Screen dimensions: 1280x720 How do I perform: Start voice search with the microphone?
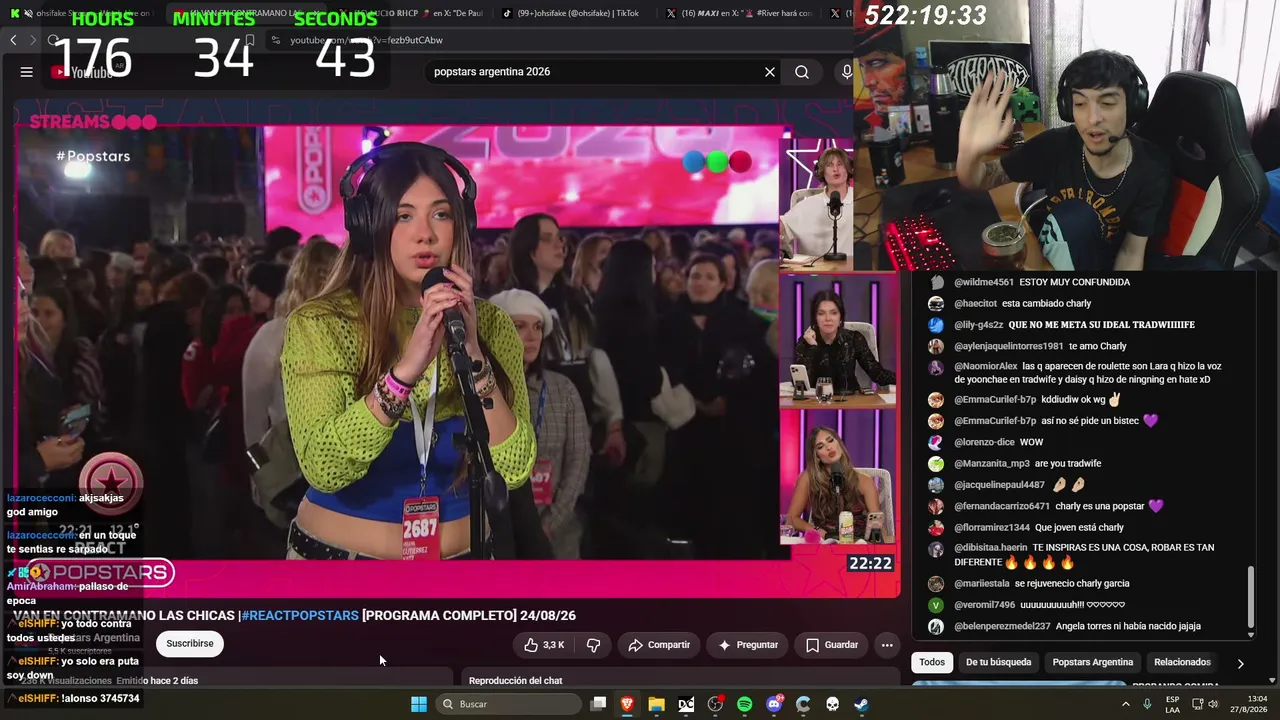[847, 72]
